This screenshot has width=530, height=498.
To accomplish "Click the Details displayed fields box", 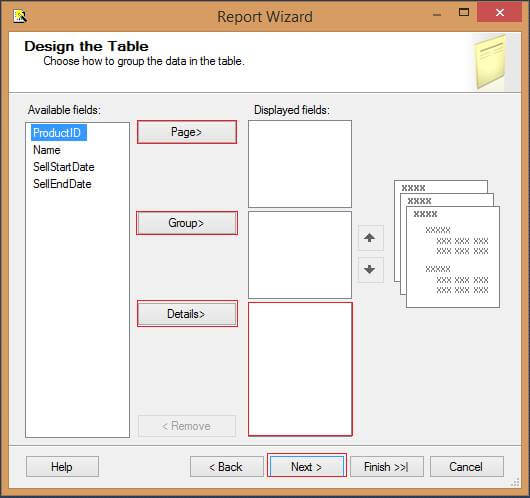I will point(300,369).
